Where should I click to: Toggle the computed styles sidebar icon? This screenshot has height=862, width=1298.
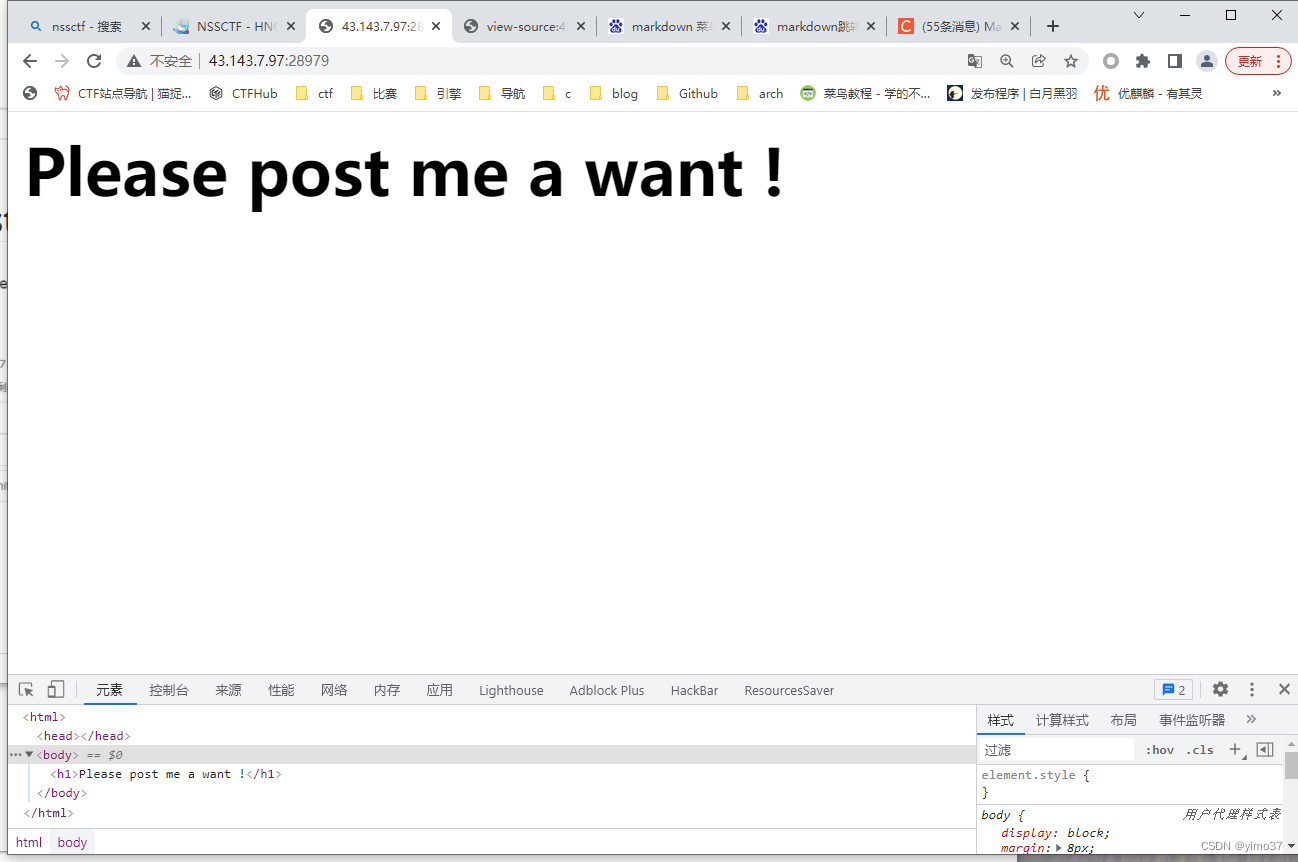point(1264,749)
